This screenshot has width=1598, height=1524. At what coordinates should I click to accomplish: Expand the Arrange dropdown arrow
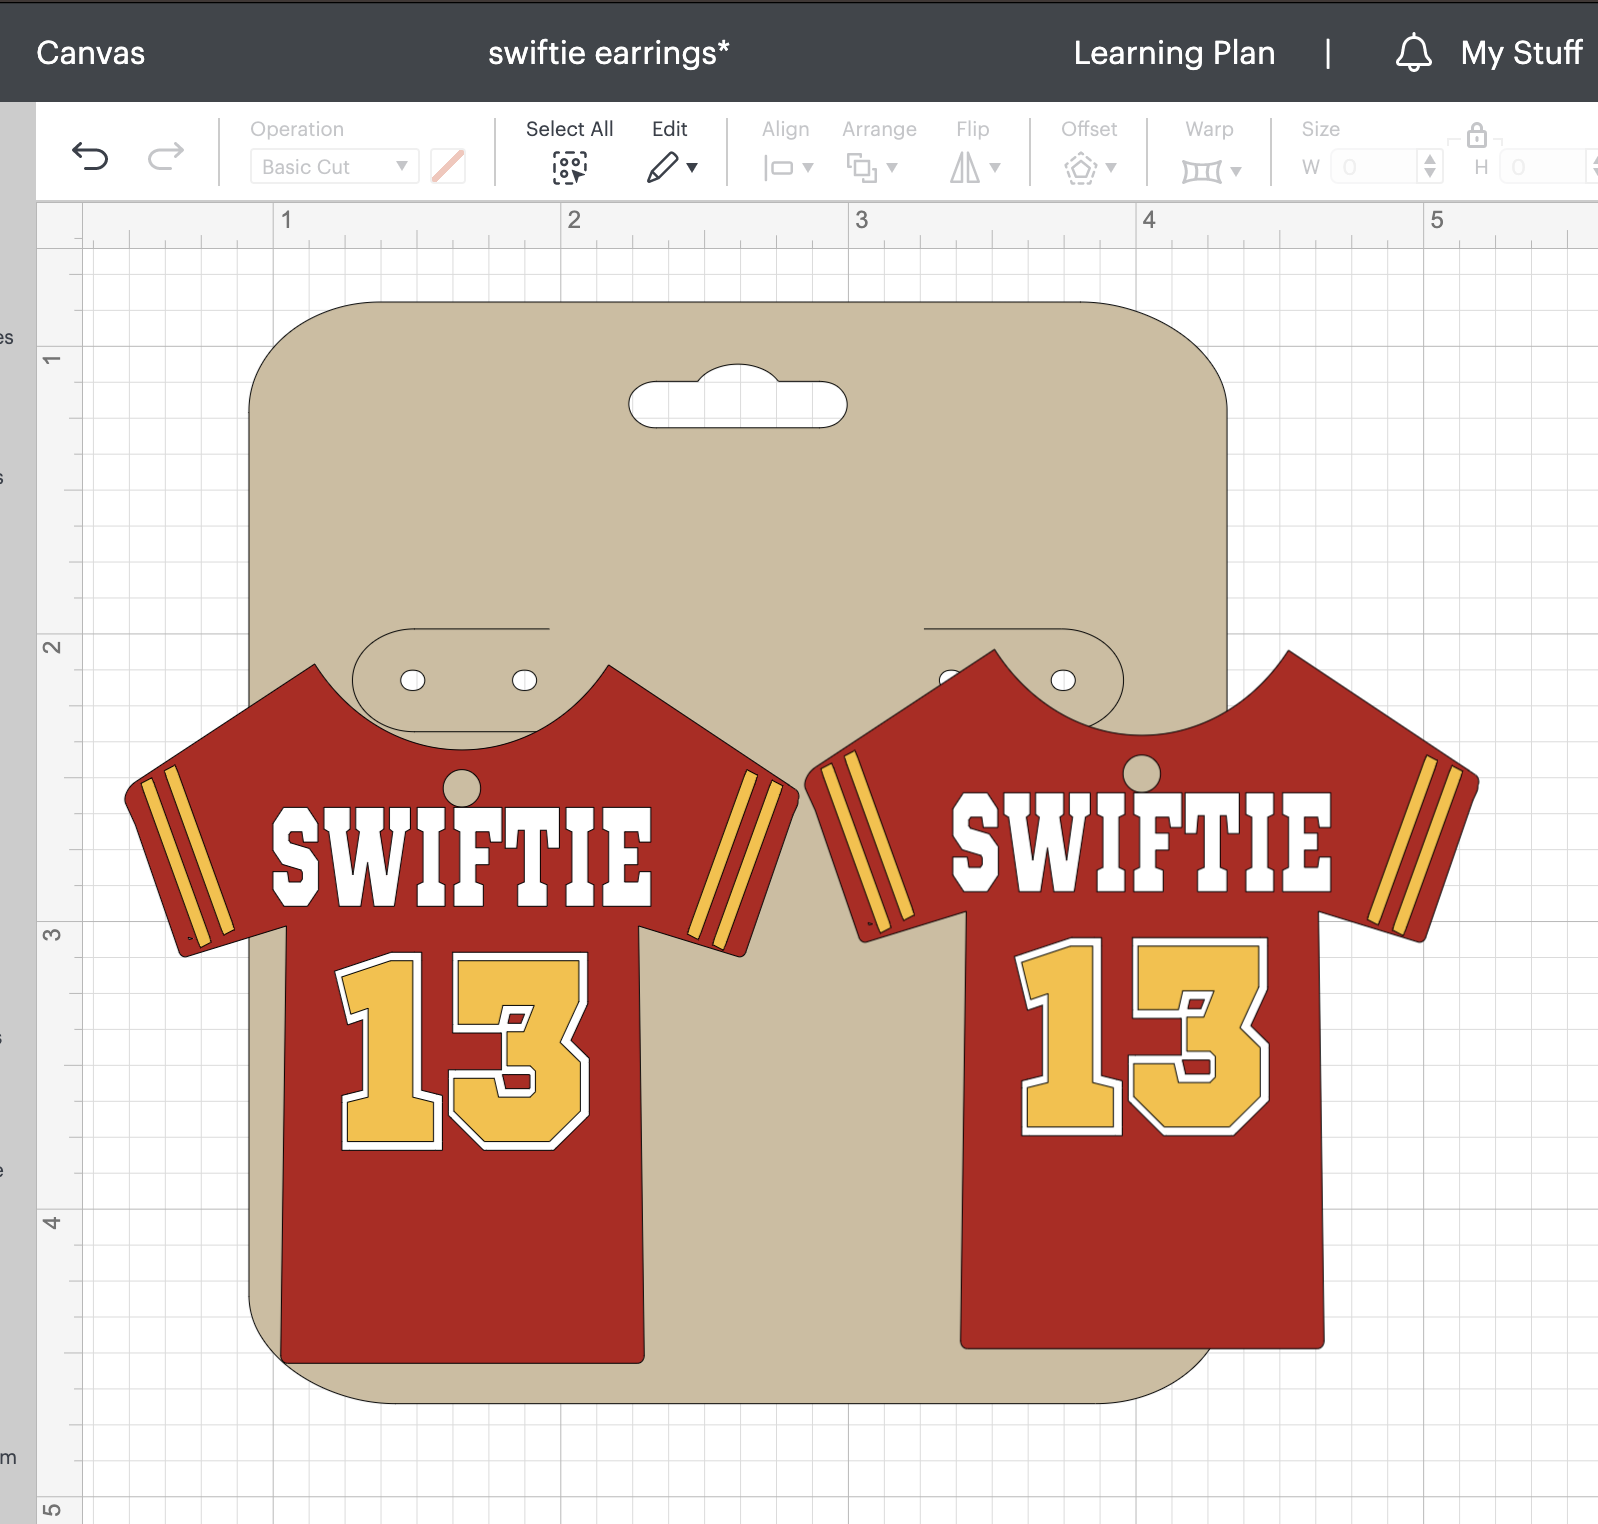(x=892, y=168)
